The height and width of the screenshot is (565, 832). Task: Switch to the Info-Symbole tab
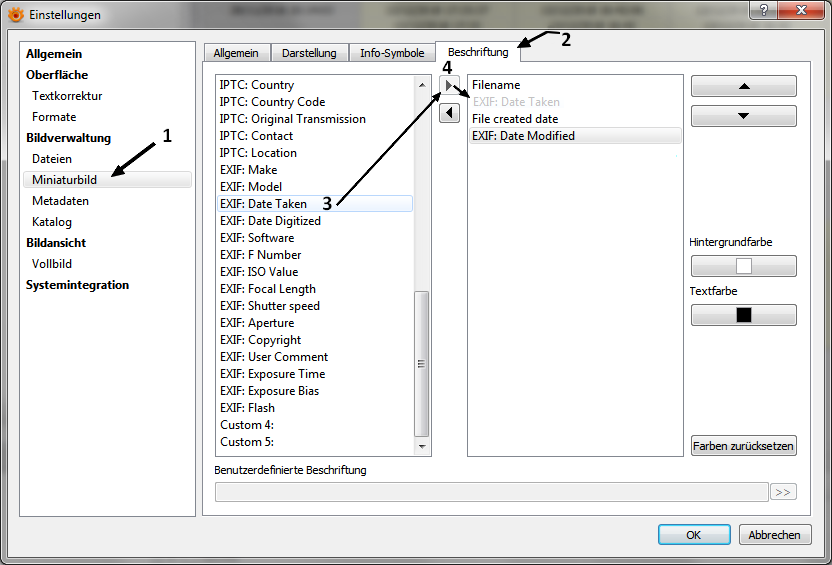tap(392, 53)
